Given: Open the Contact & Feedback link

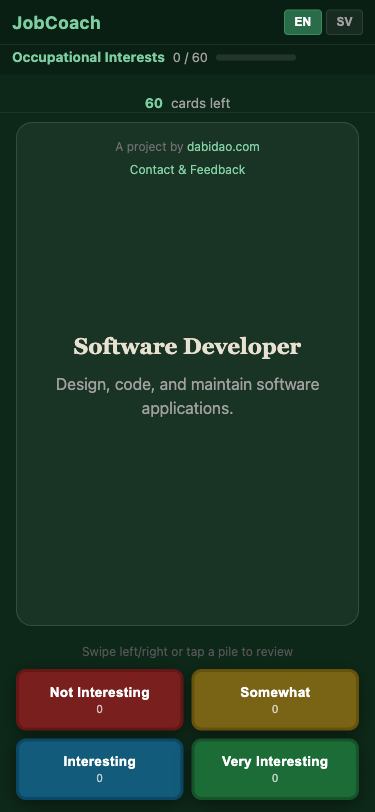Looking at the screenshot, I should tap(188, 170).
